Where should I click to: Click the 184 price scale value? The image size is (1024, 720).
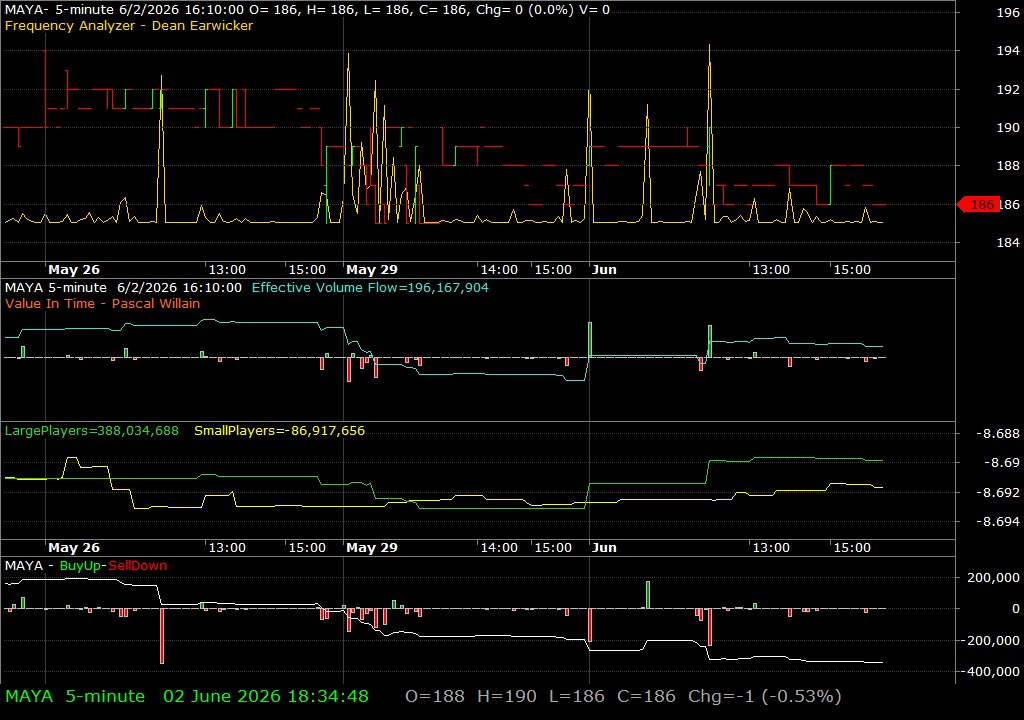point(1008,243)
